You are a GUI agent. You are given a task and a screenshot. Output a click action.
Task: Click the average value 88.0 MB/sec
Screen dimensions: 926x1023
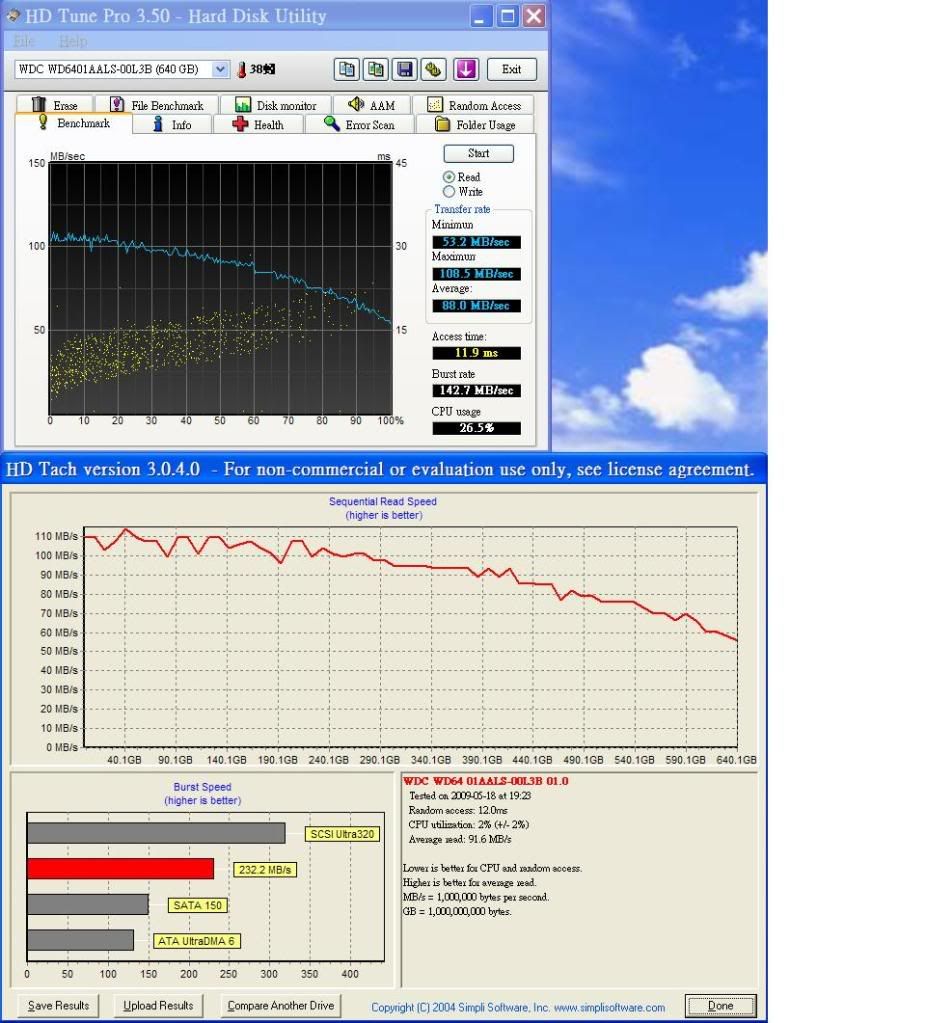click(x=476, y=306)
